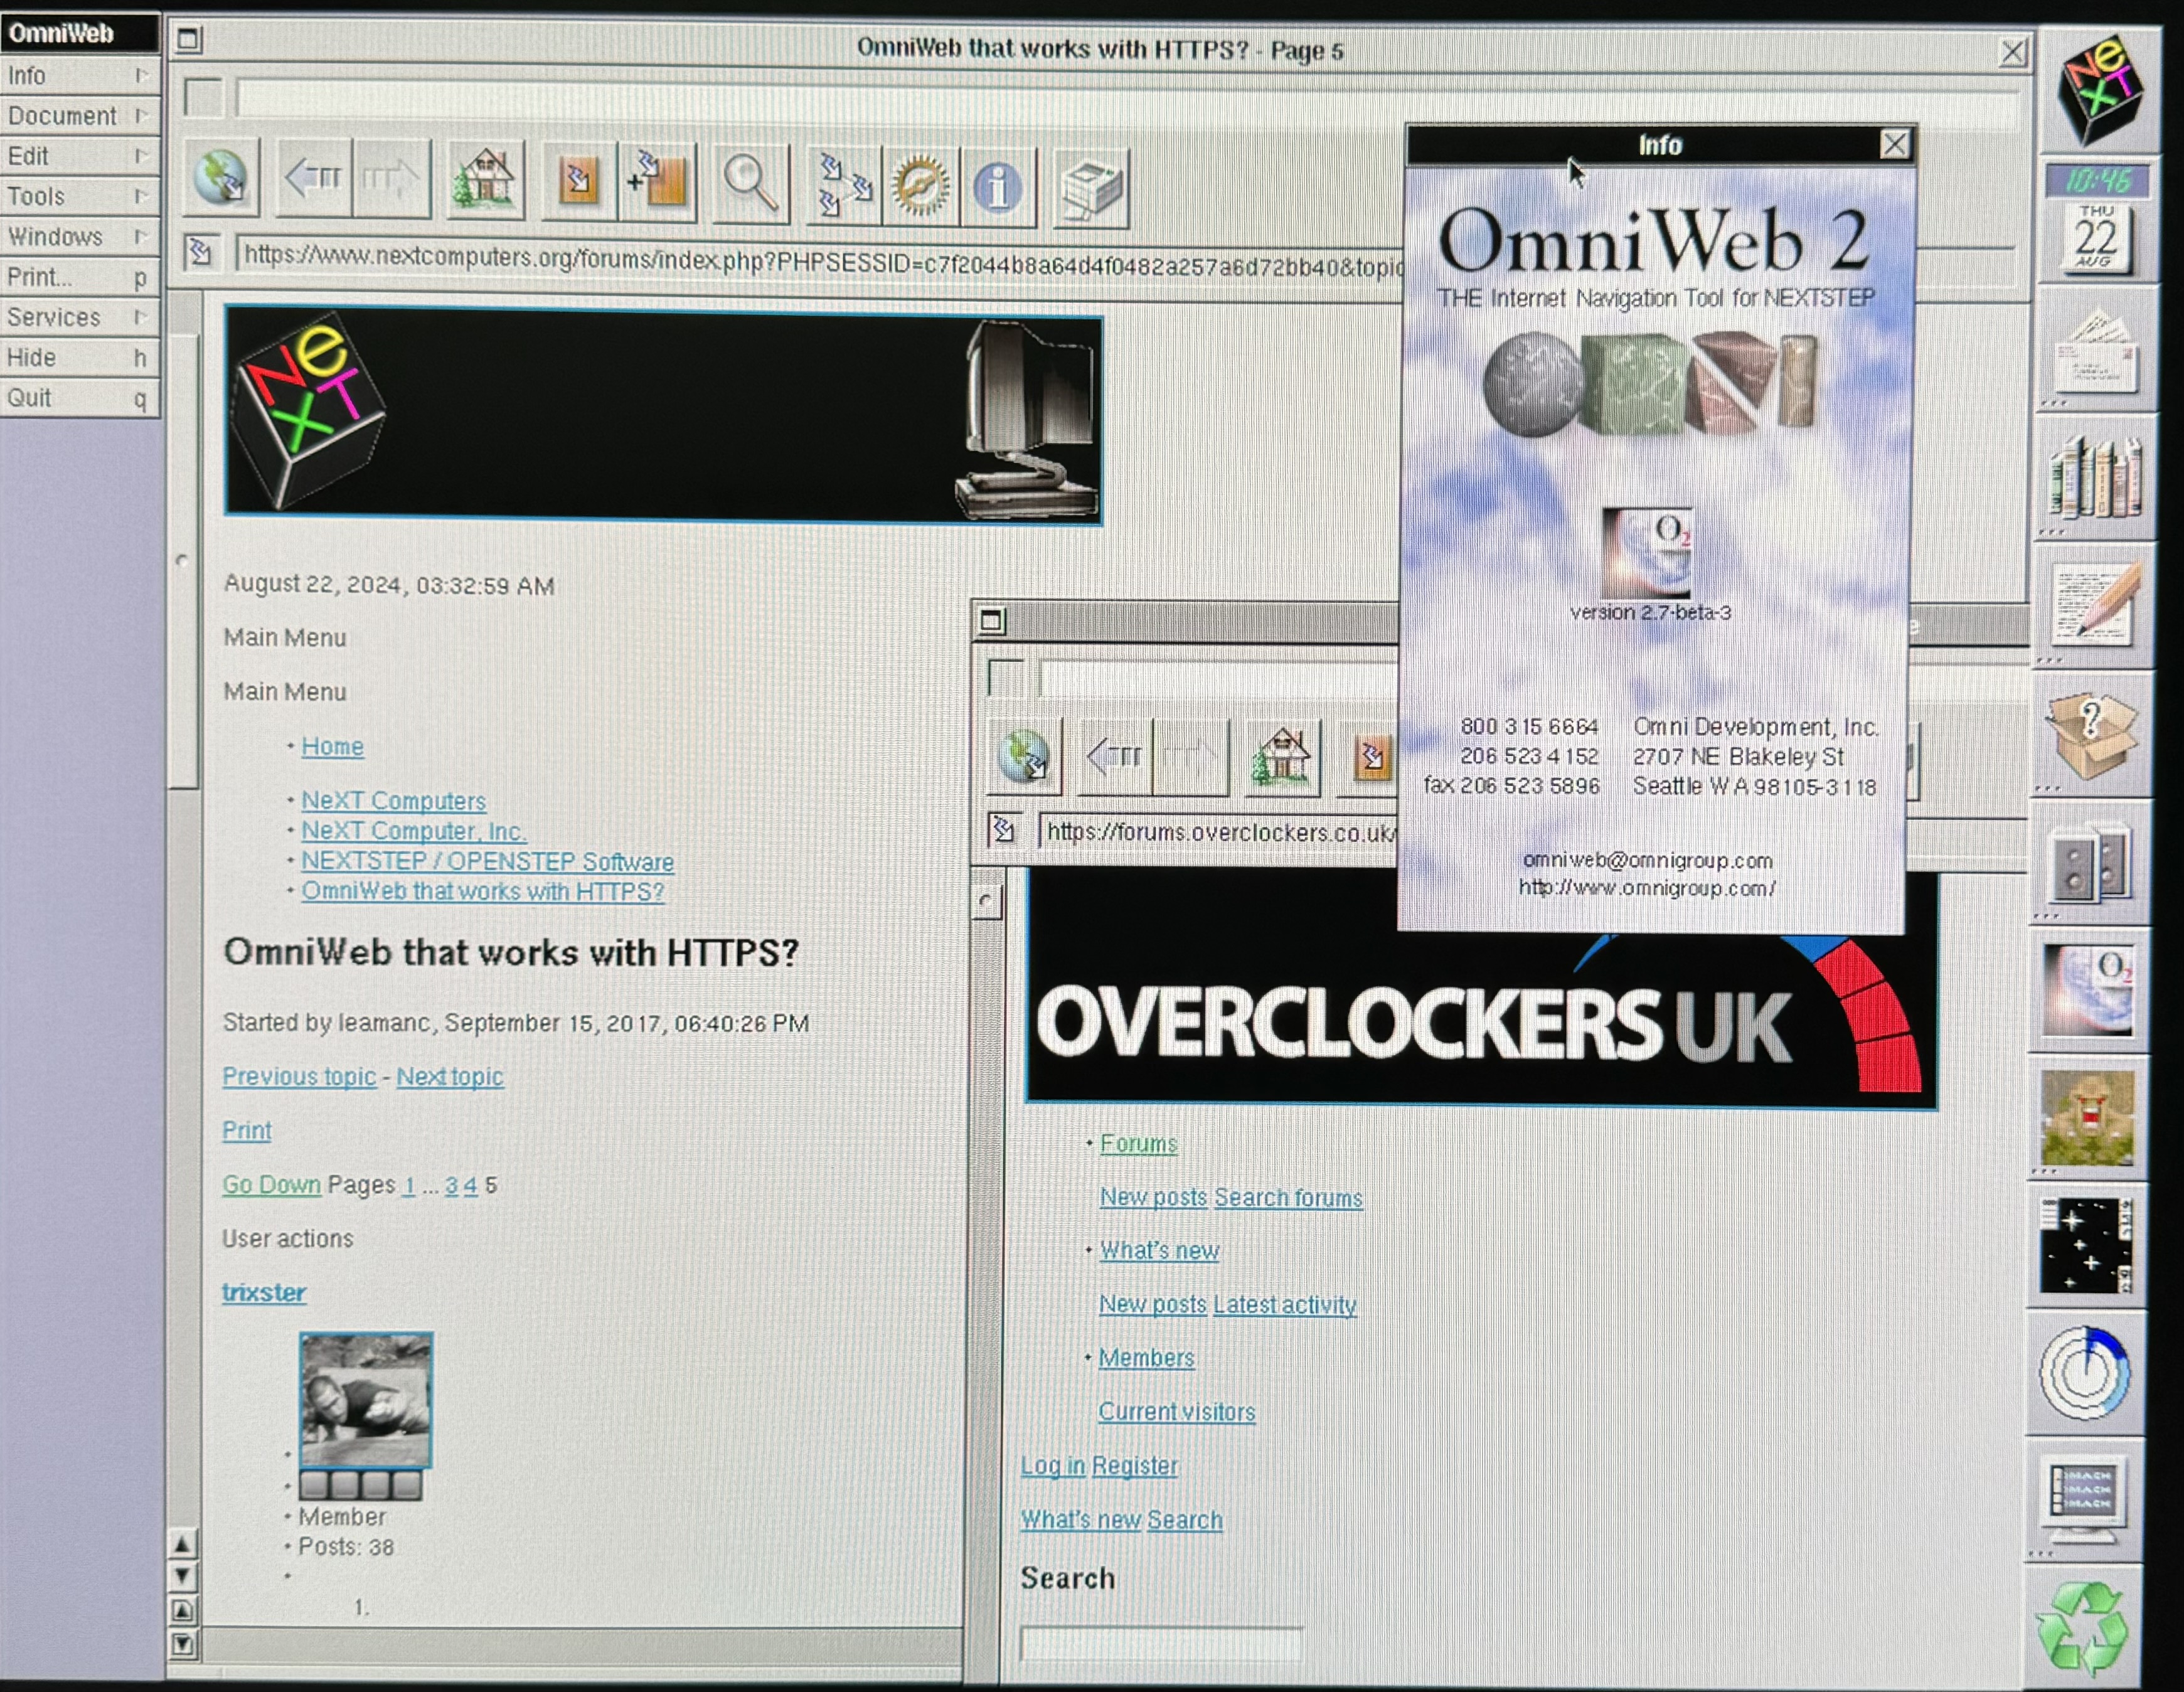Click the Overclockers URL address field

click(1219, 832)
